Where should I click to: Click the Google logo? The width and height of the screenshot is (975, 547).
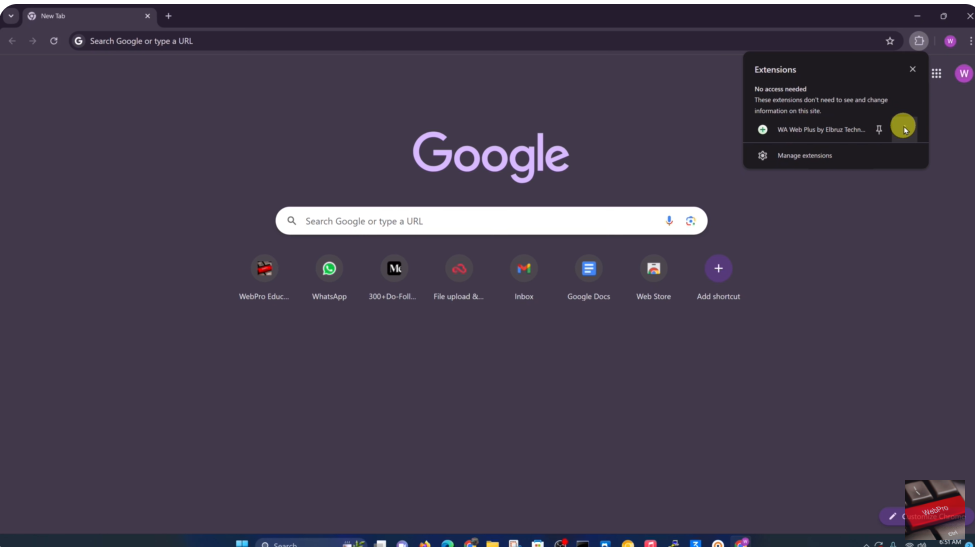pos(491,156)
